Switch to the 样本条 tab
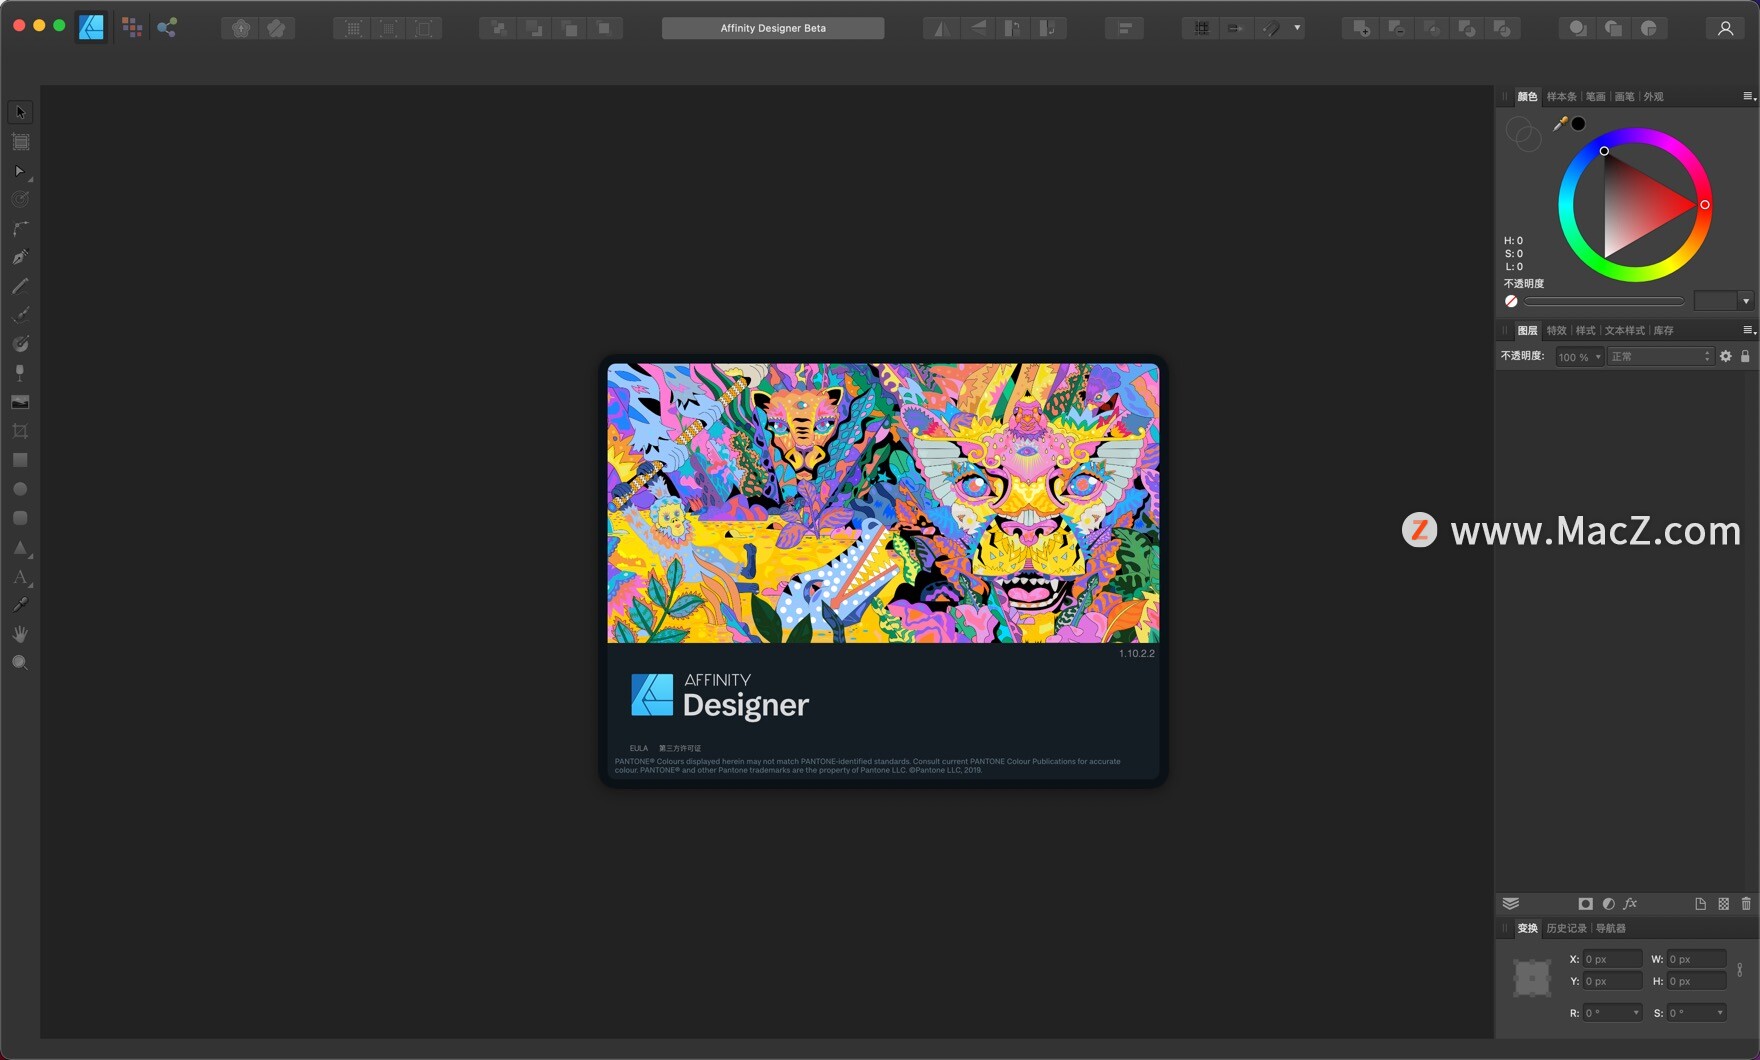The height and width of the screenshot is (1060, 1760). coord(1561,97)
